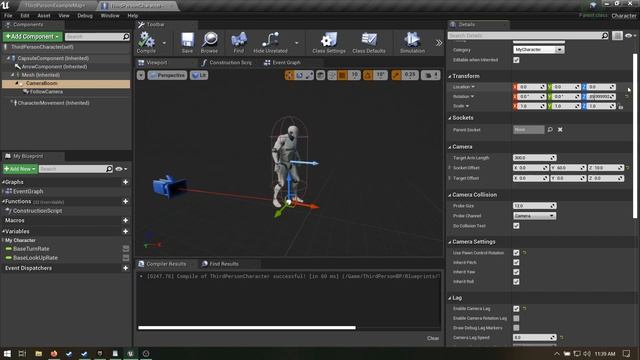Viewport: 640px width, 360px height.
Task: Add a new Variable with plus button
Action: tap(126, 231)
